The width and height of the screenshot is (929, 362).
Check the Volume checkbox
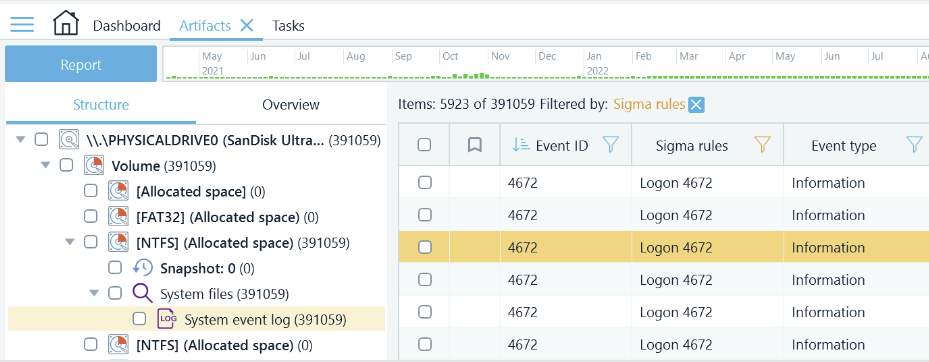[x=66, y=165]
